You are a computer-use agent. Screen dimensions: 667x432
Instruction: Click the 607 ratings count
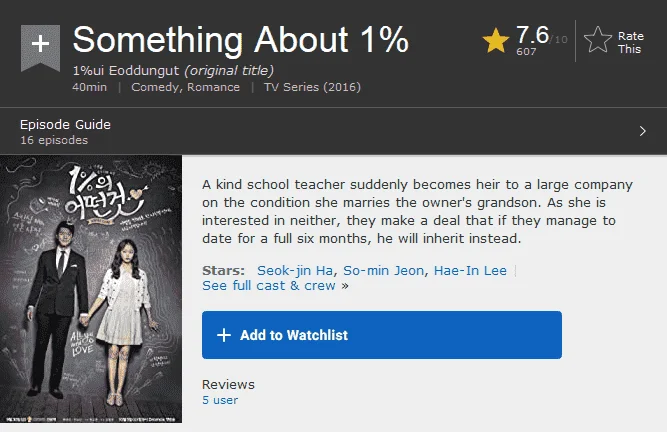[526, 51]
